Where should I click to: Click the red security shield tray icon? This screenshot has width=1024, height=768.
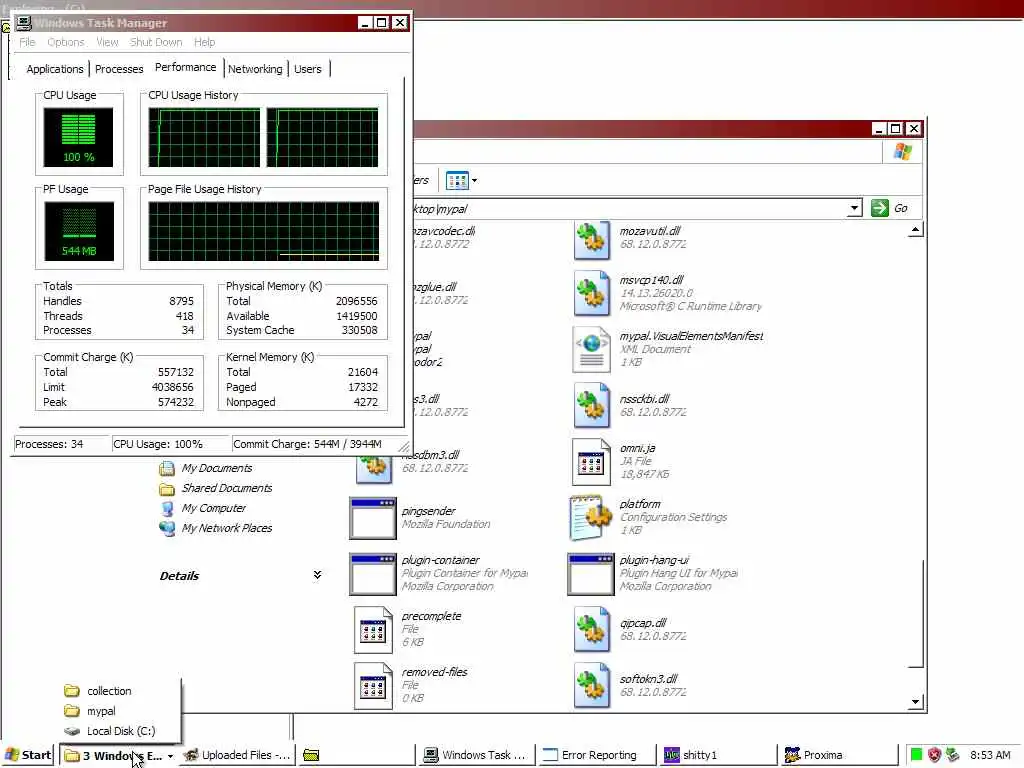pyautogui.click(x=935, y=755)
